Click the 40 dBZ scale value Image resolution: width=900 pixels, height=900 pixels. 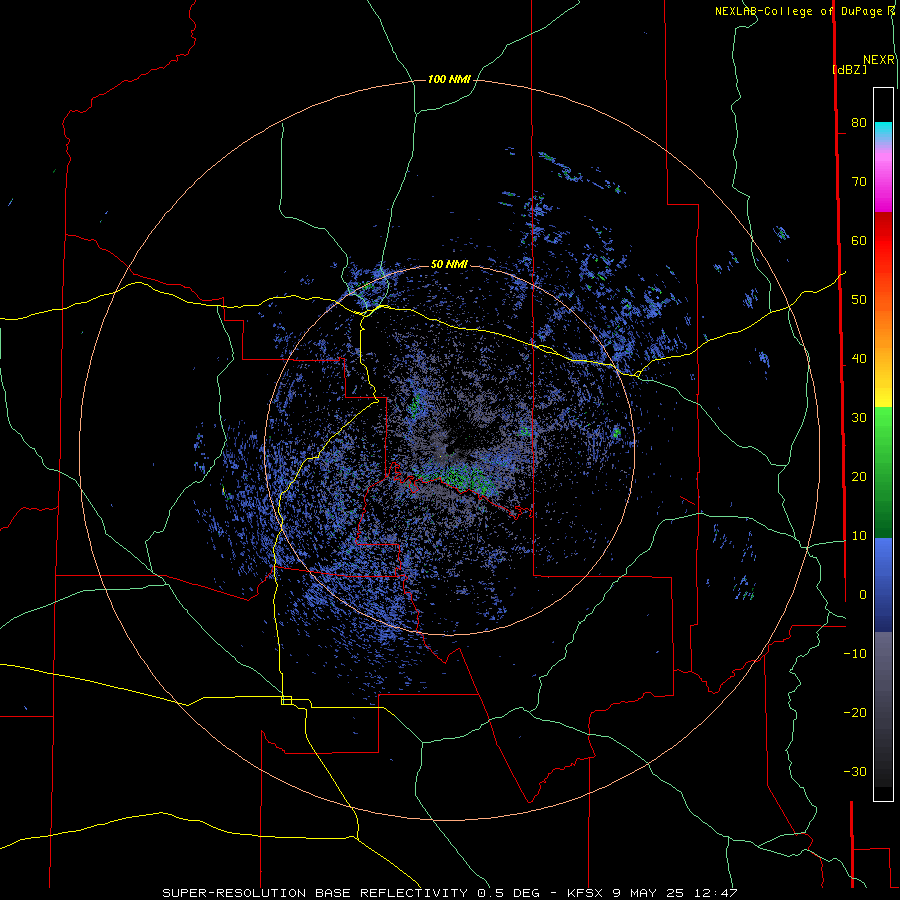tap(859, 359)
